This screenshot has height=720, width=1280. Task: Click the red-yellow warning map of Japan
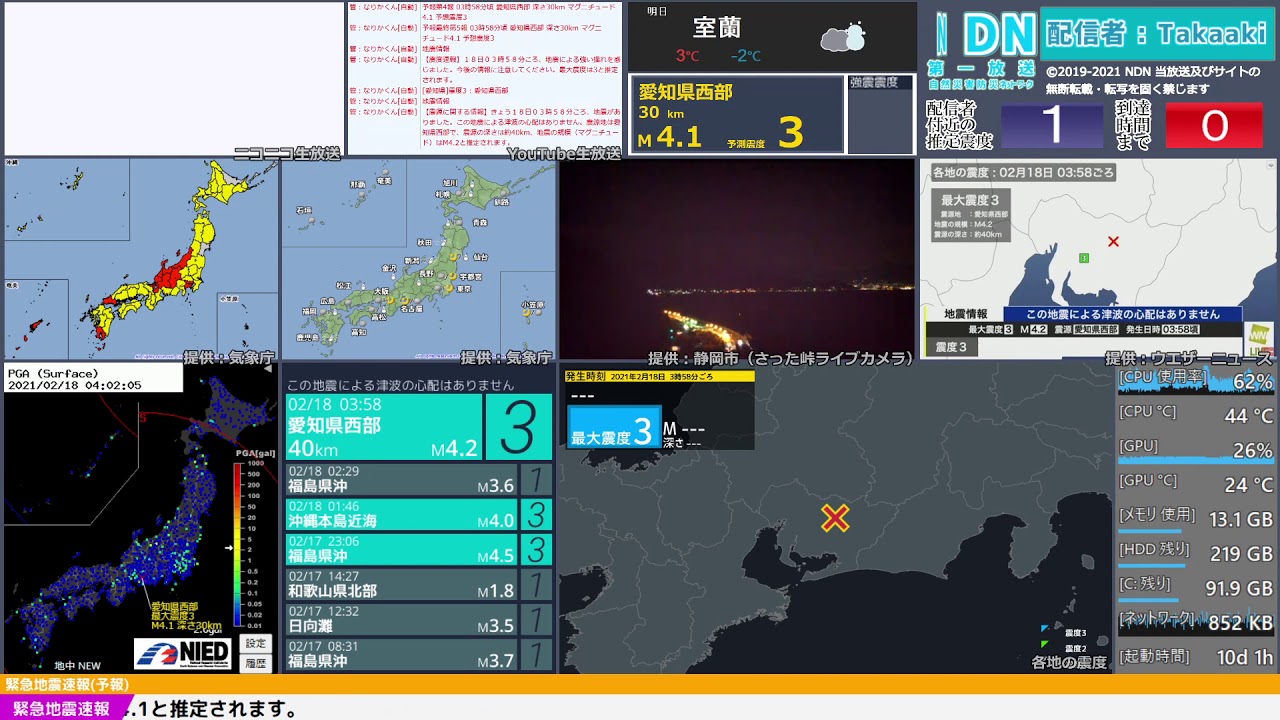pos(141,258)
